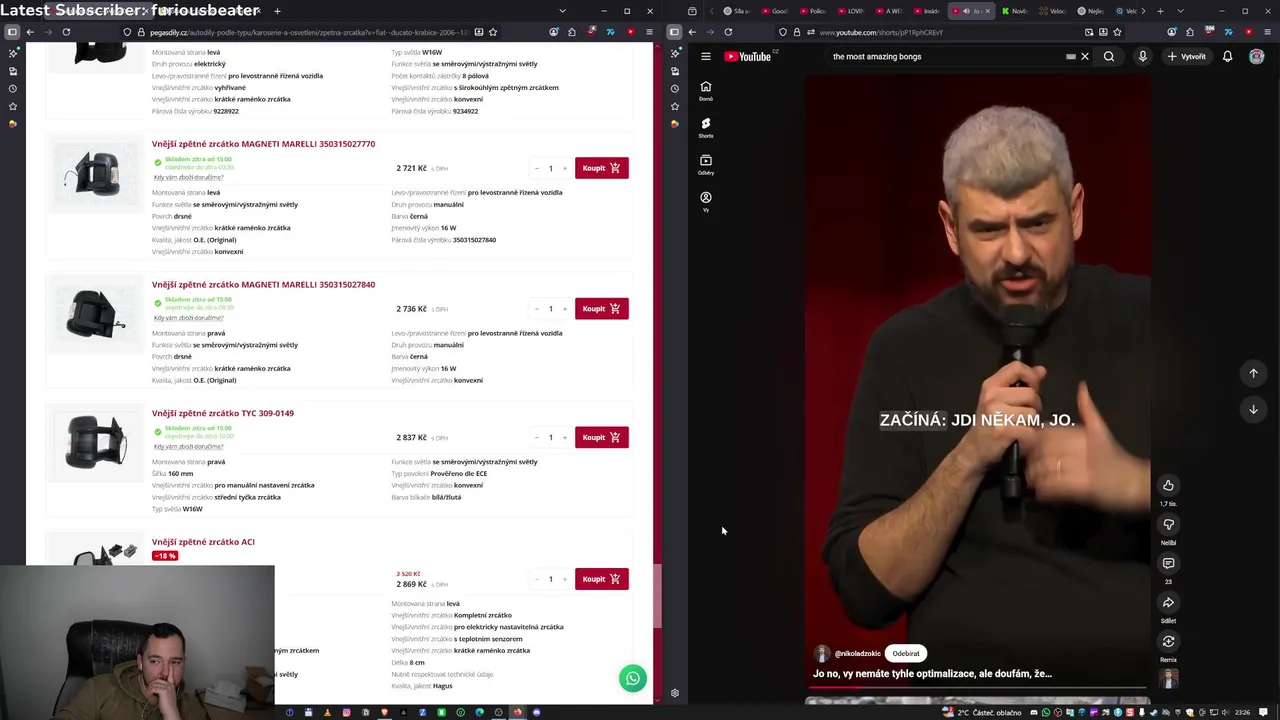Share the short via Sdílet

(1168, 603)
